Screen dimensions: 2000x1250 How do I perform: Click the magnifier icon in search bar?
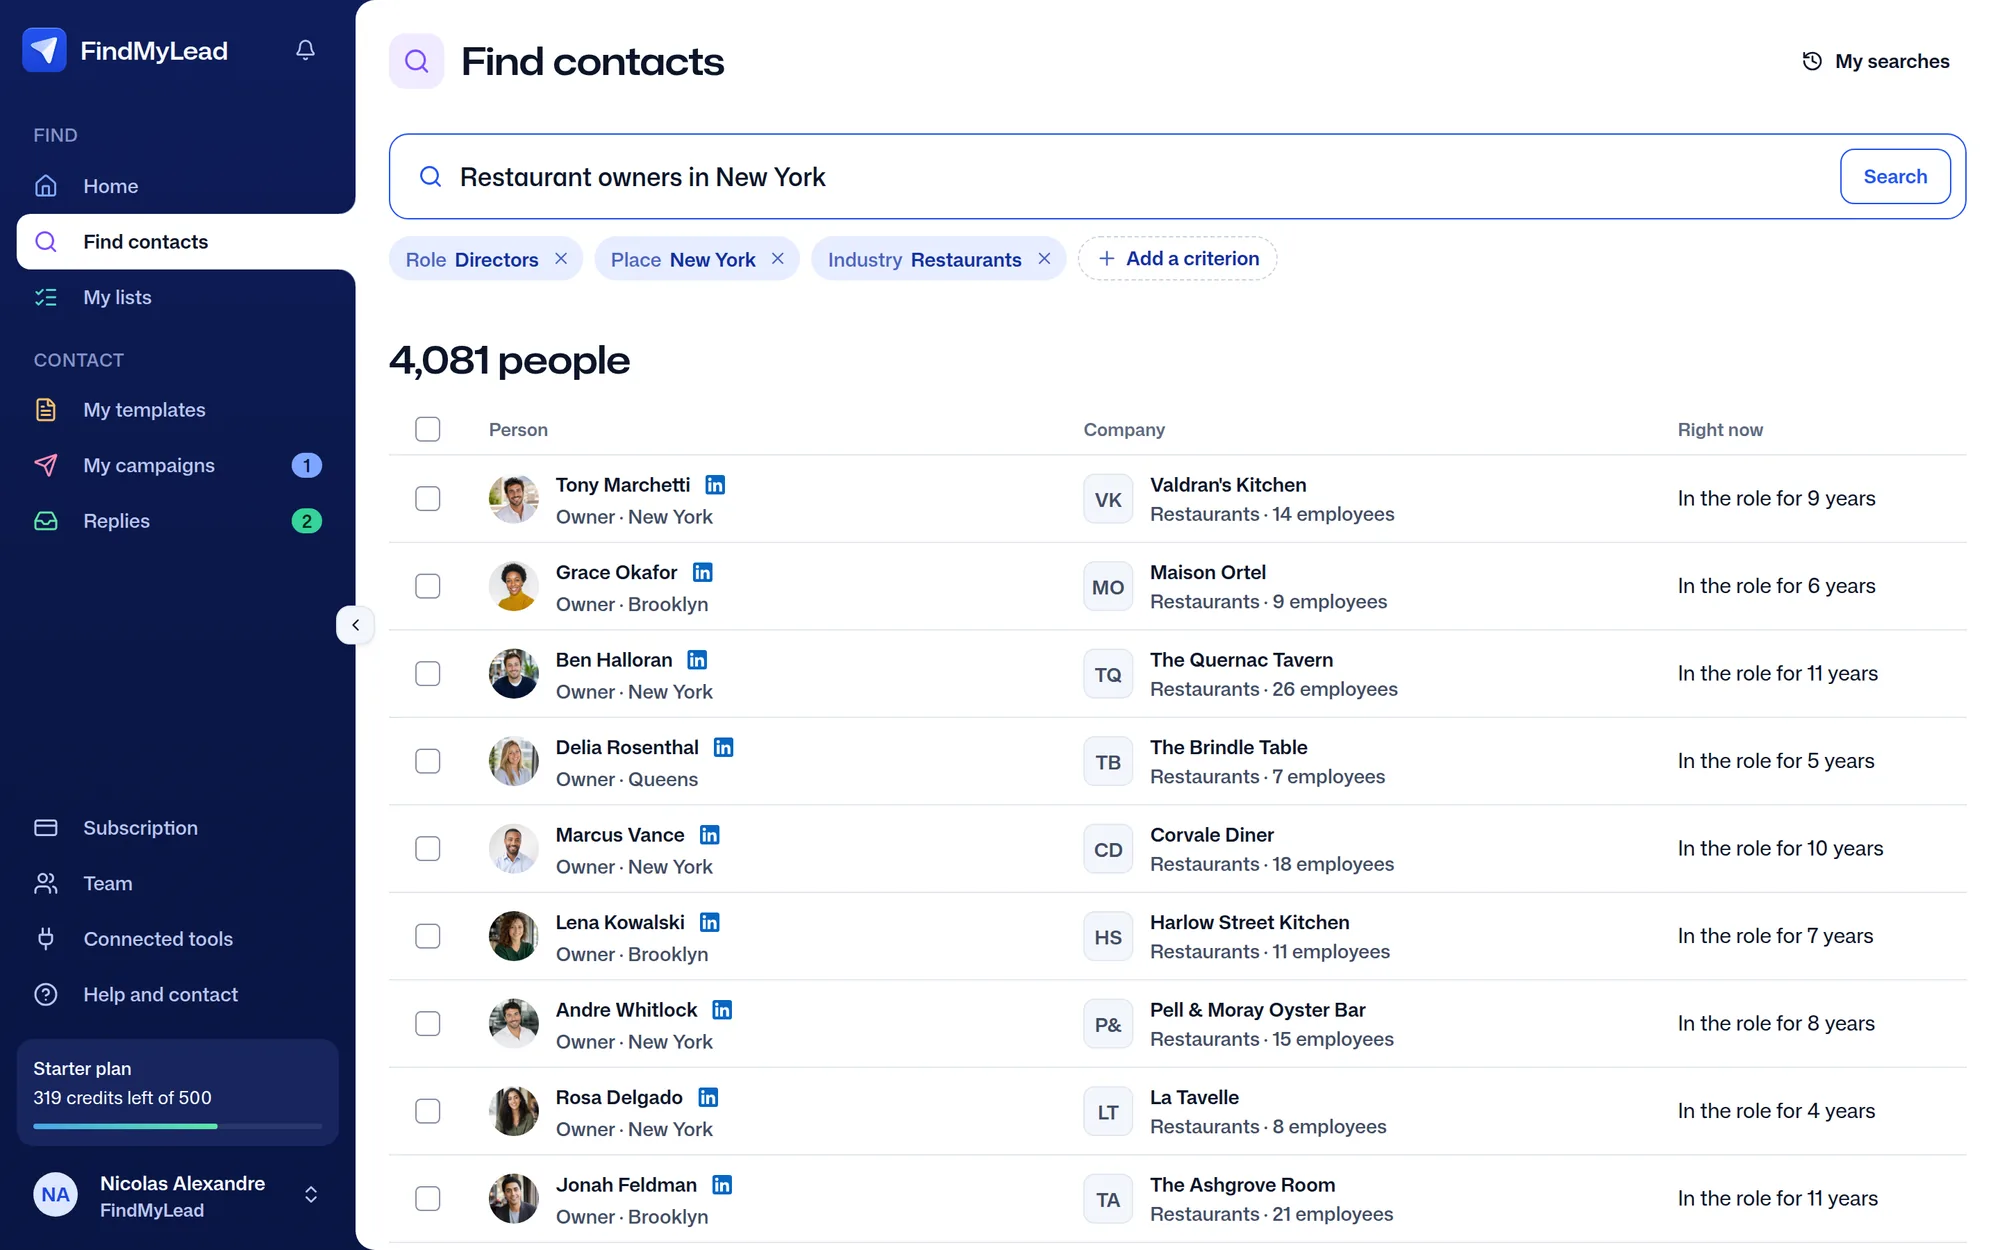coord(431,177)
